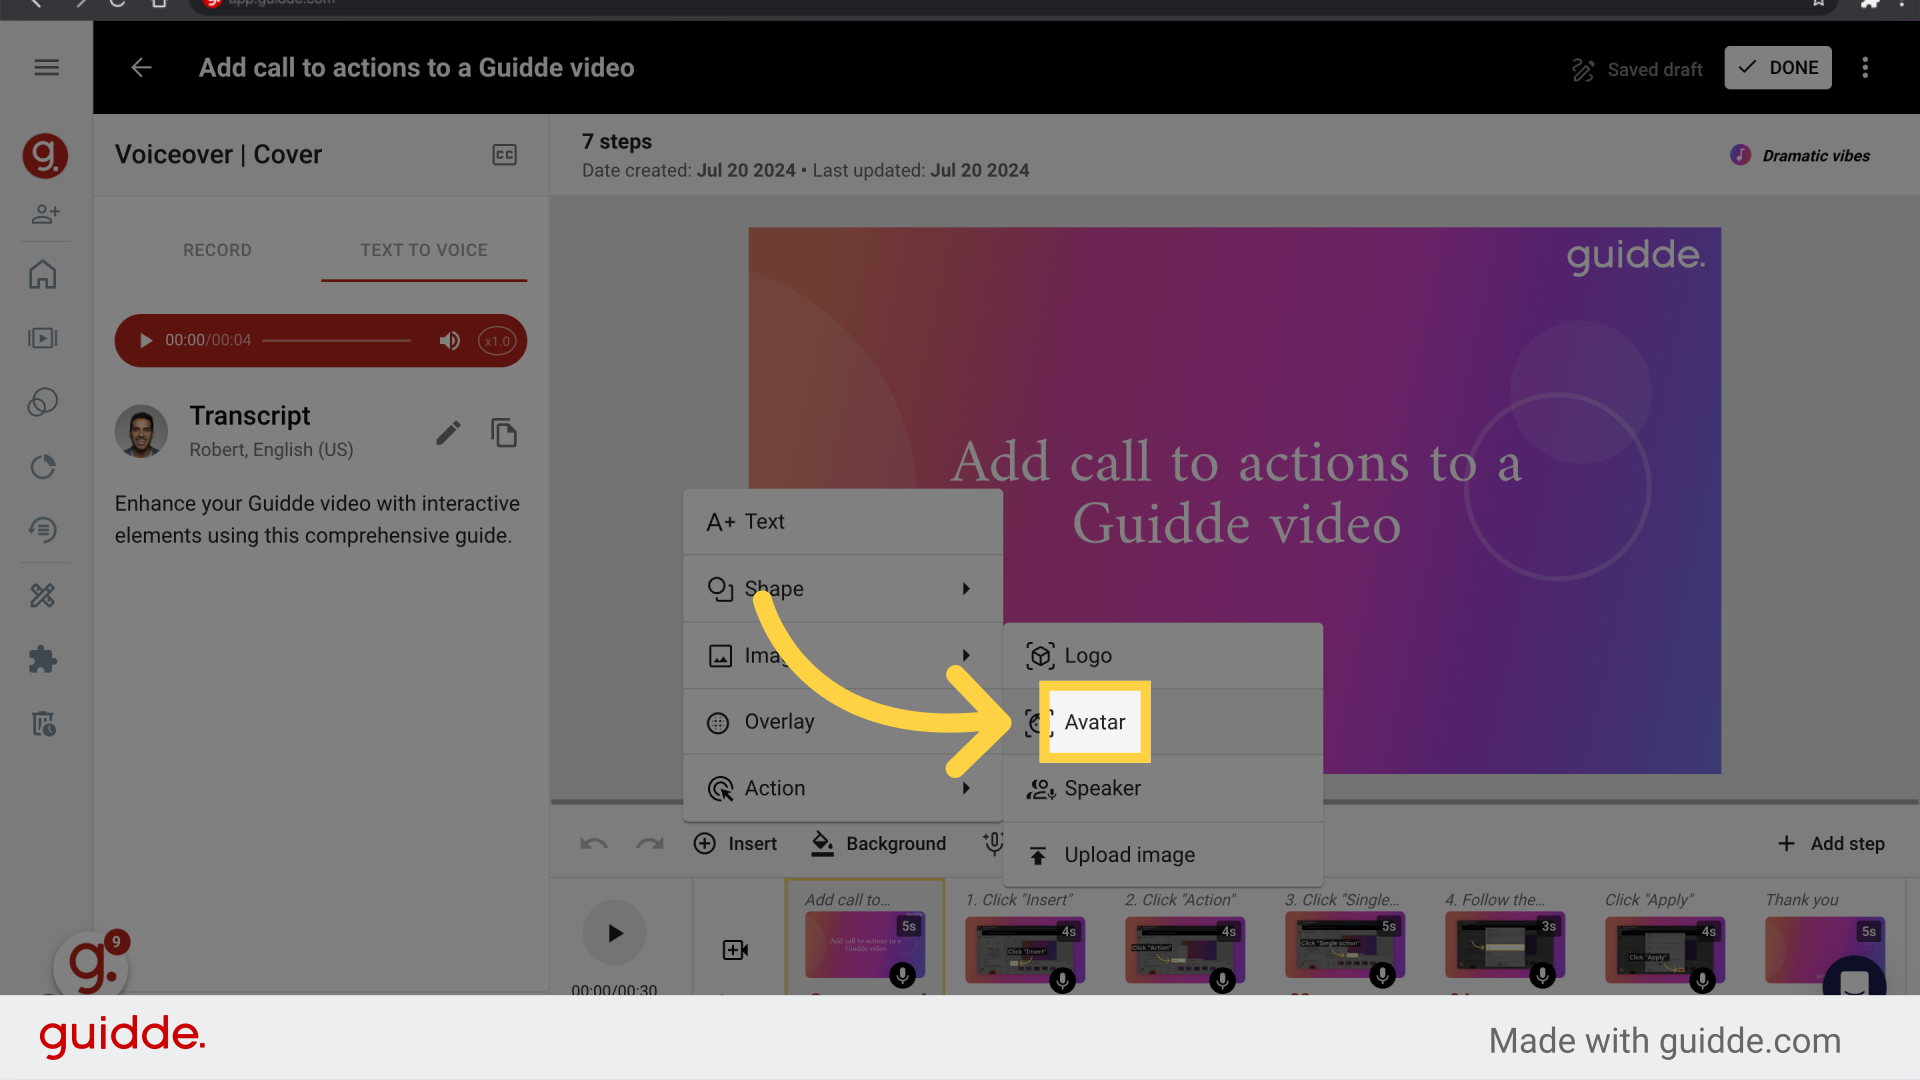Open the puzzle-piece integrations icon

pyautogui.click(x=43, y=659)
